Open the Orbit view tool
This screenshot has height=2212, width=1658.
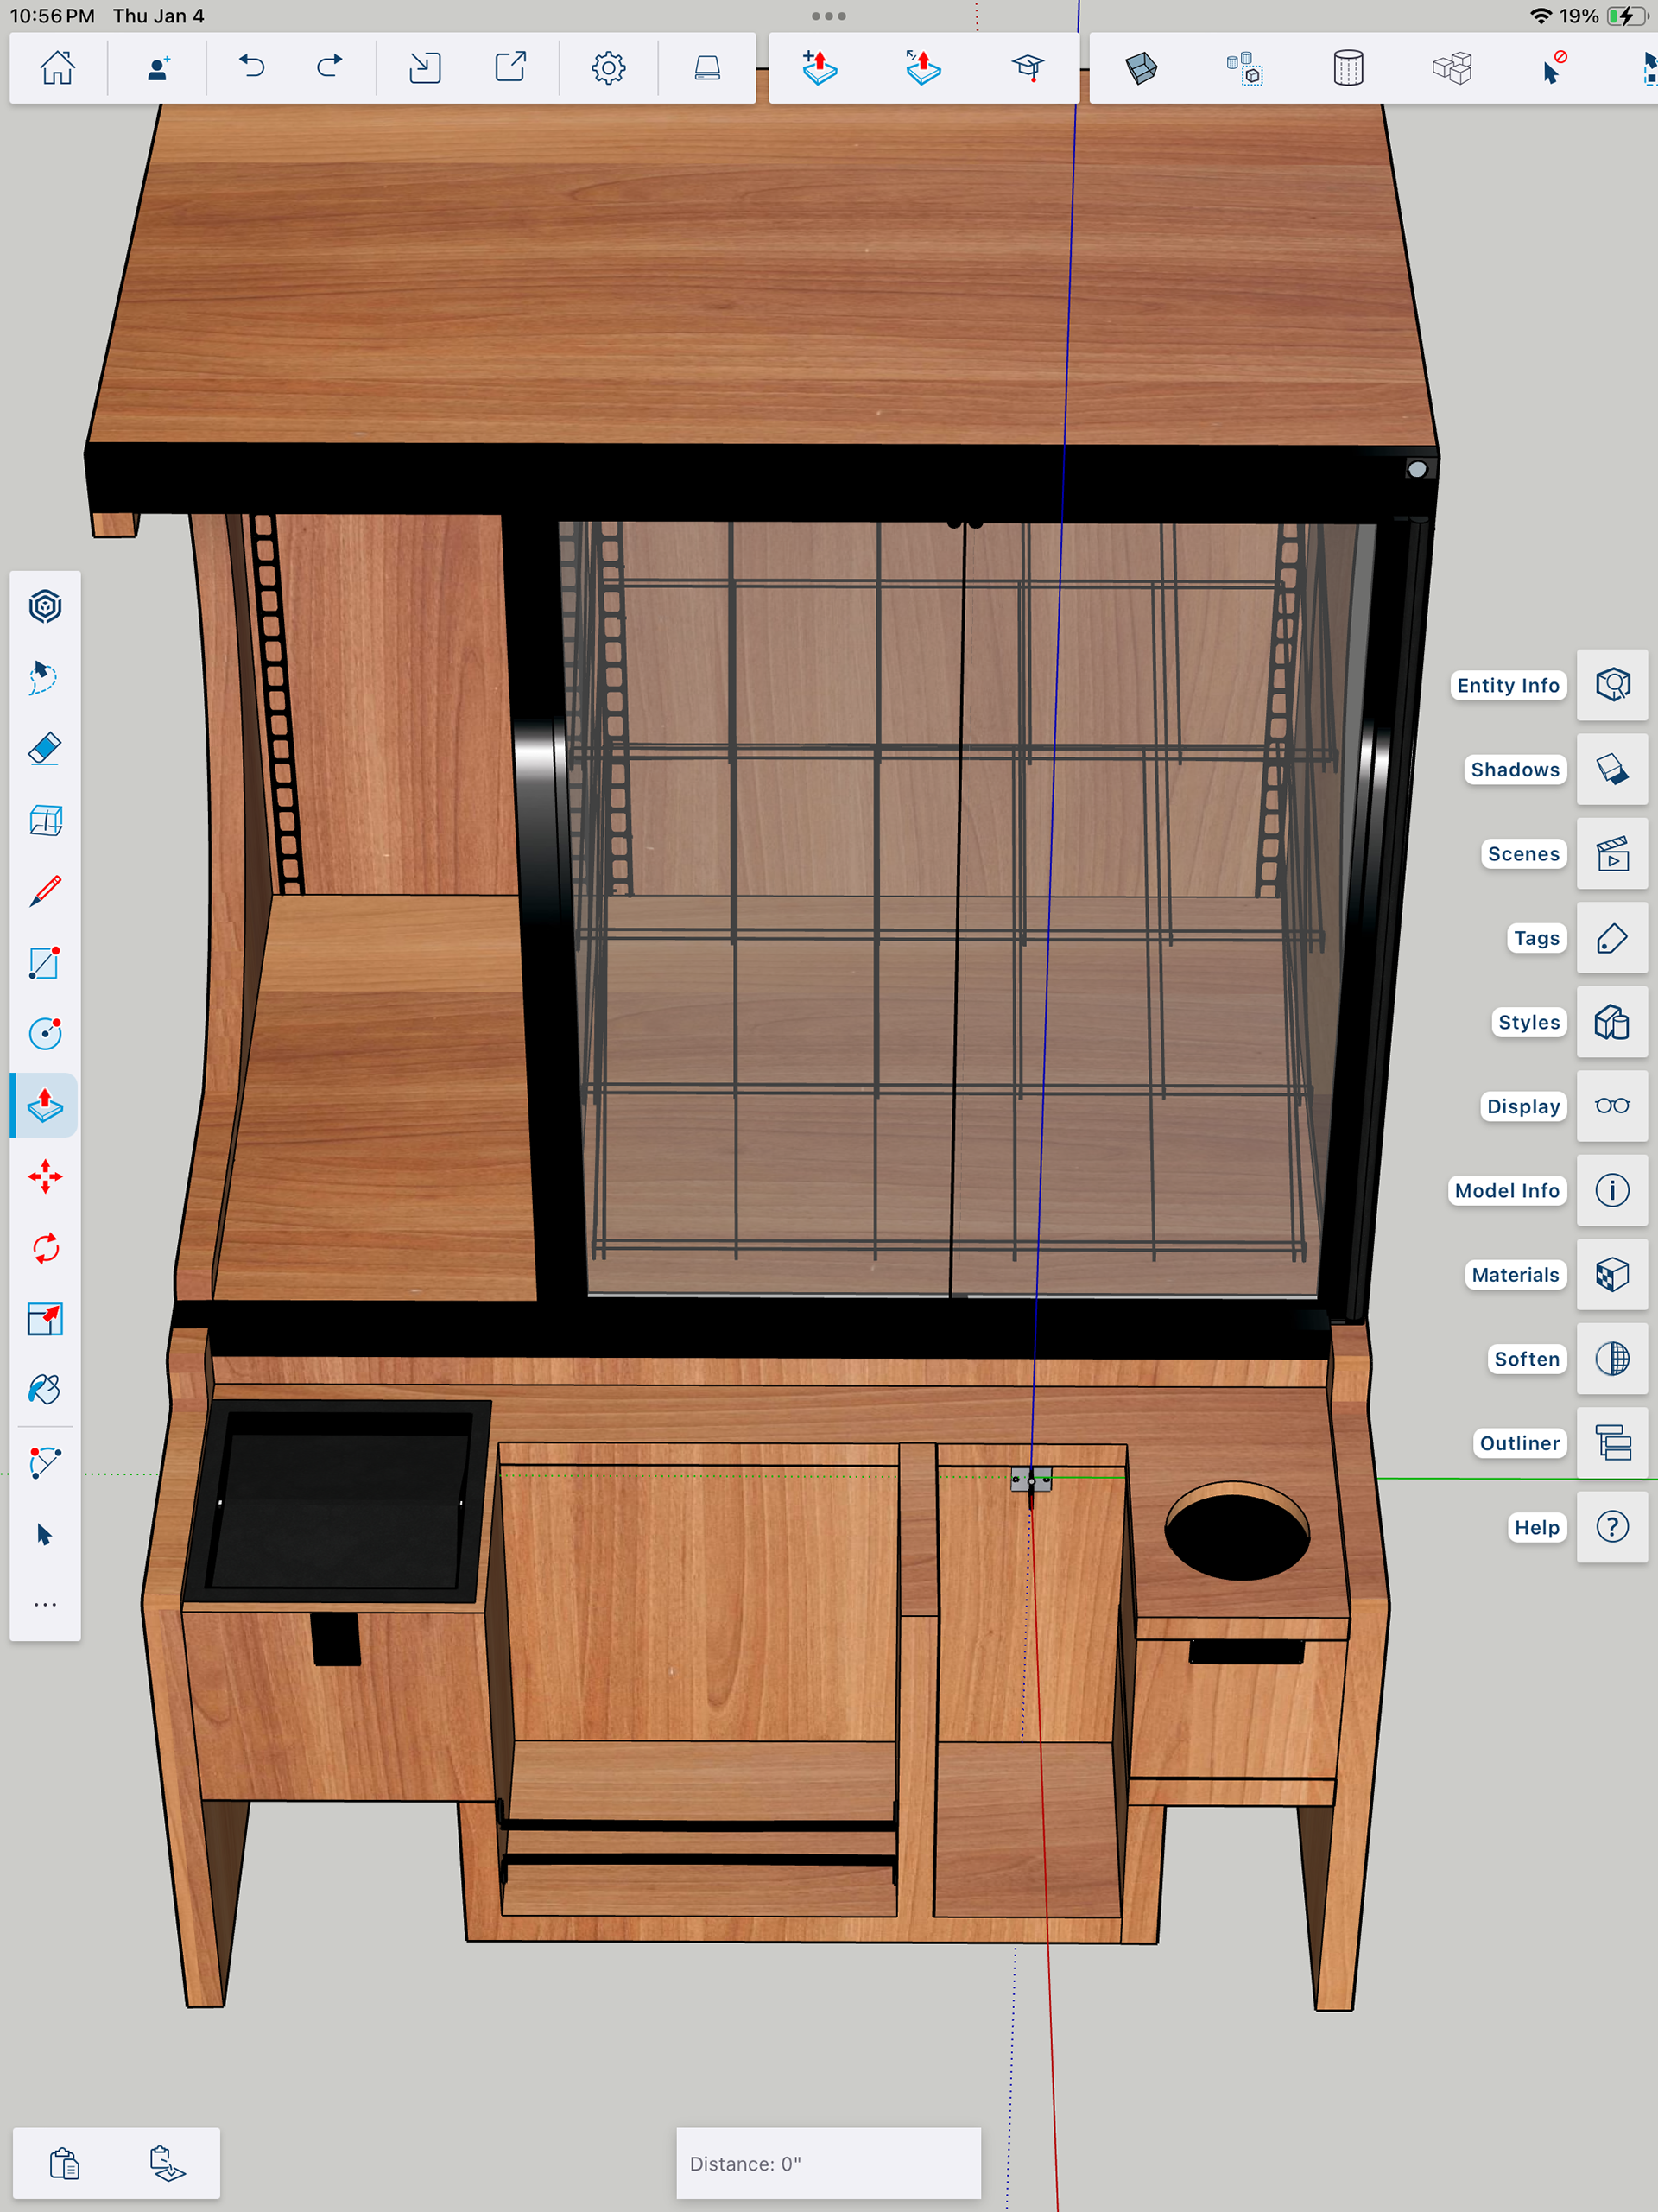coord(45,606)
